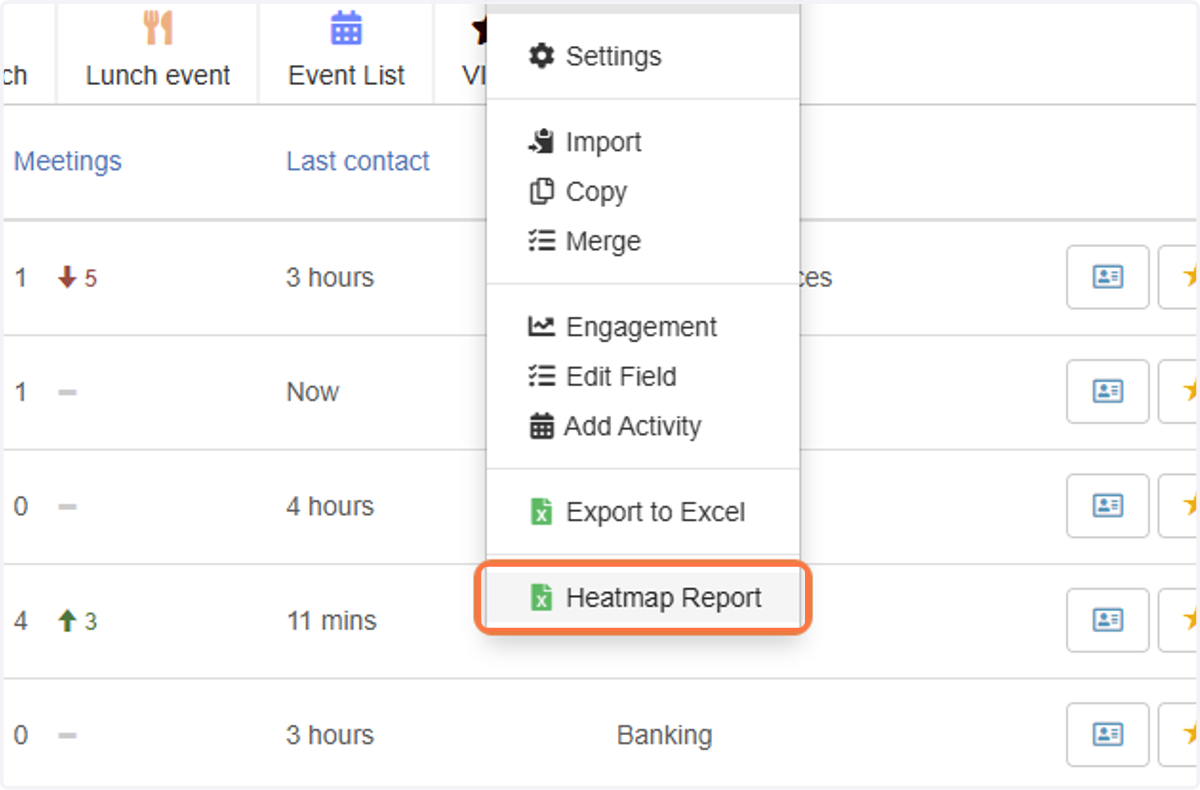The height and width of the screenshot is (790, 1200).
Task: Open the Heatmap Report option
Action: click(x=643, y=598)
